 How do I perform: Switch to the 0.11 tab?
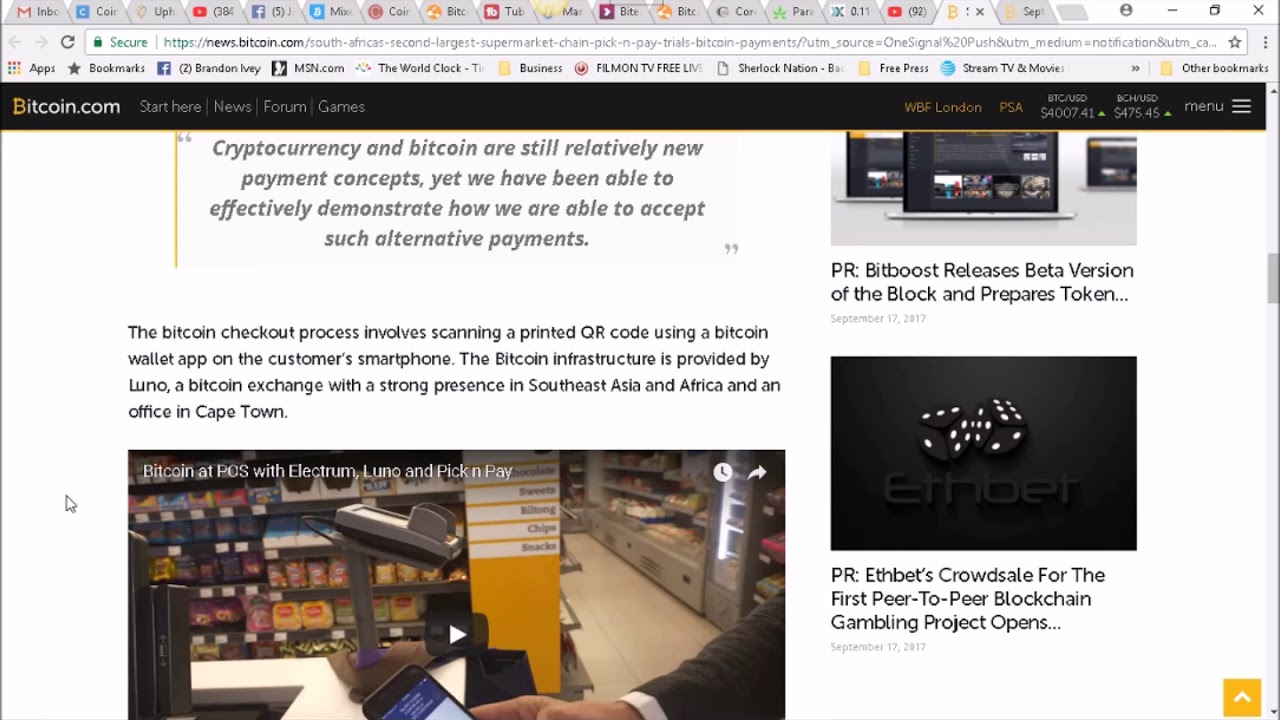[851, 12]
